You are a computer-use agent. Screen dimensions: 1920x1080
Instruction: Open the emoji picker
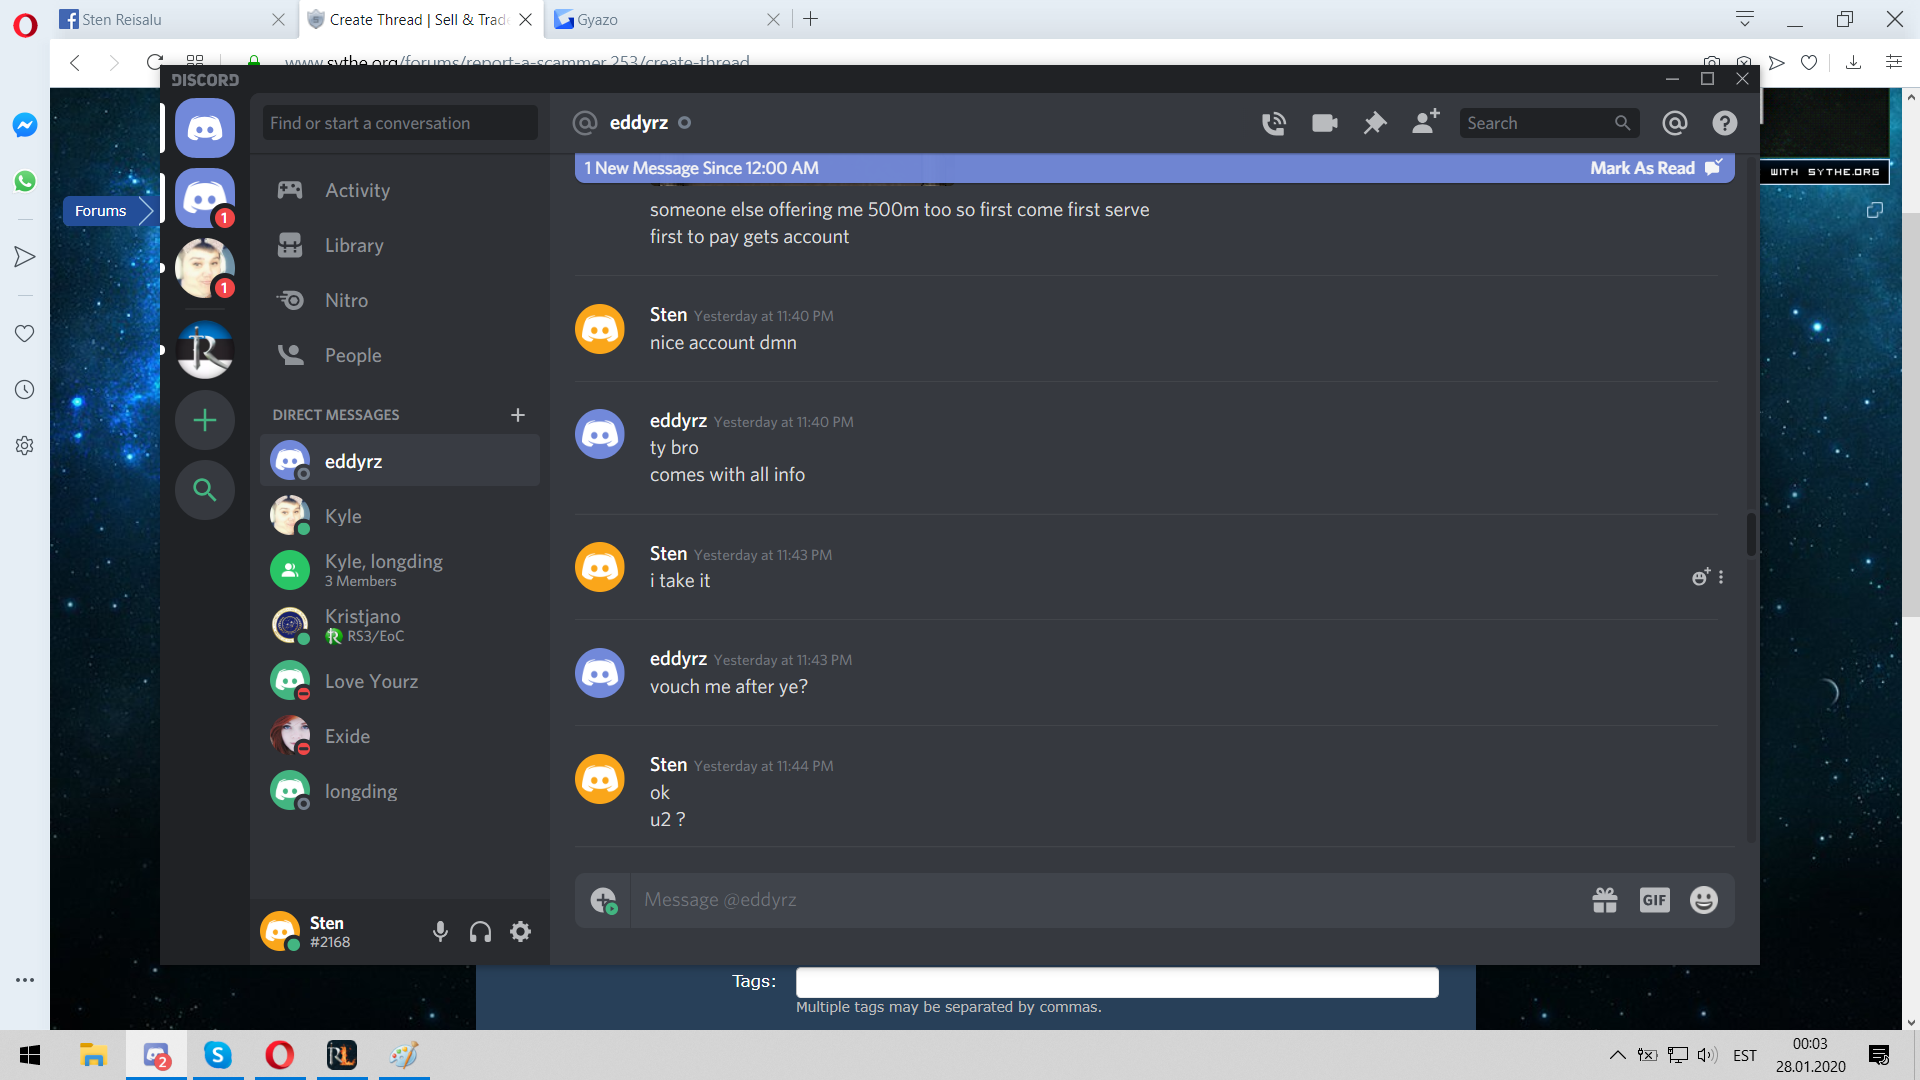pyautogui.click(x=1703, y=900)
